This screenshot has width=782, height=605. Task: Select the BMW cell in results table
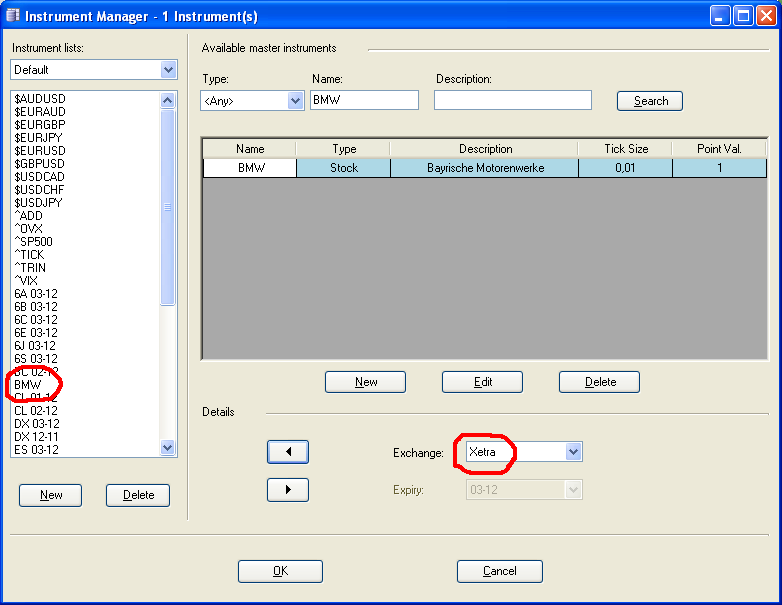[250, 168]
